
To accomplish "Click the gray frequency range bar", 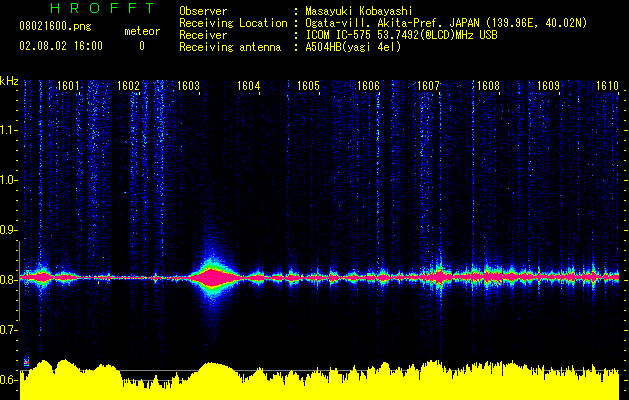I will (x=19, y=281).
